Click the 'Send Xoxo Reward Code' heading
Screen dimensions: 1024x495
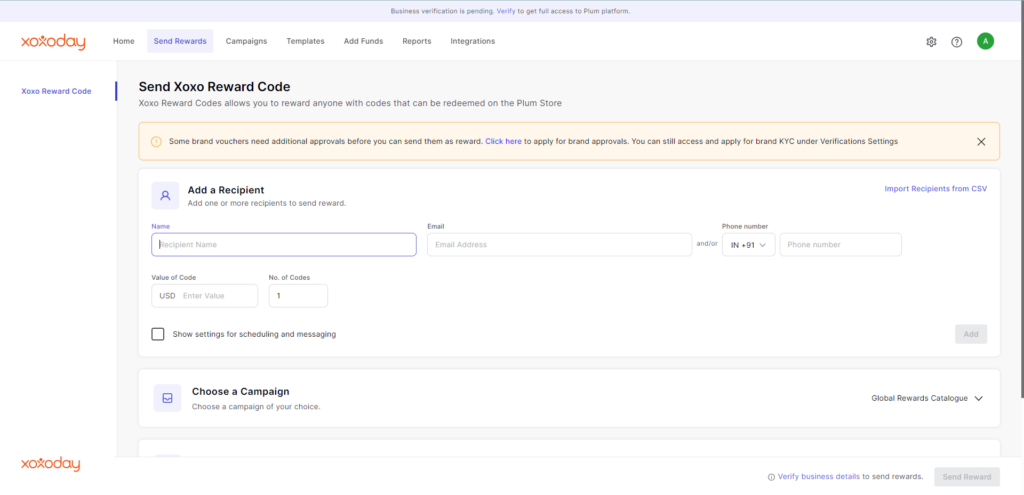pos(214,87)
